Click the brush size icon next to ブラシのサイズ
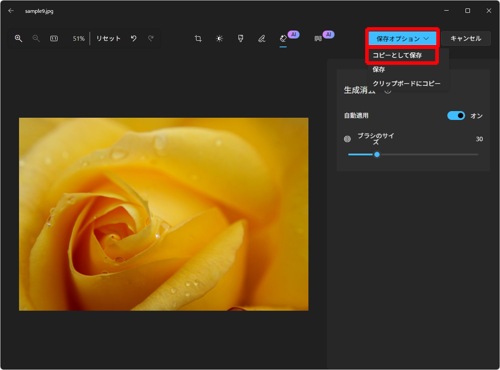 pyautogui.click(x=347, y=139)
